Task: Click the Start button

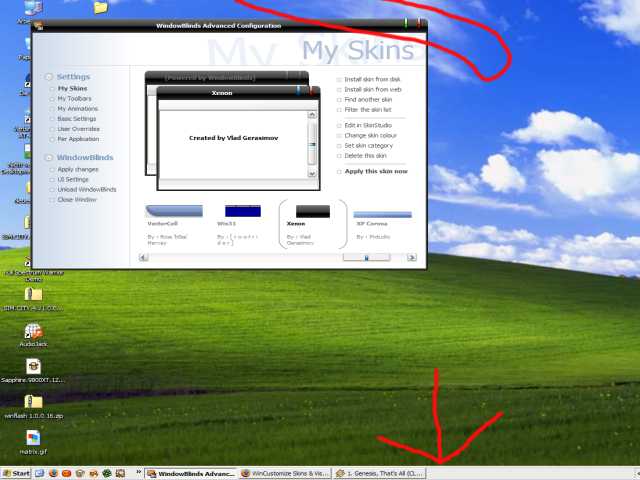Action: coord(16,473)
